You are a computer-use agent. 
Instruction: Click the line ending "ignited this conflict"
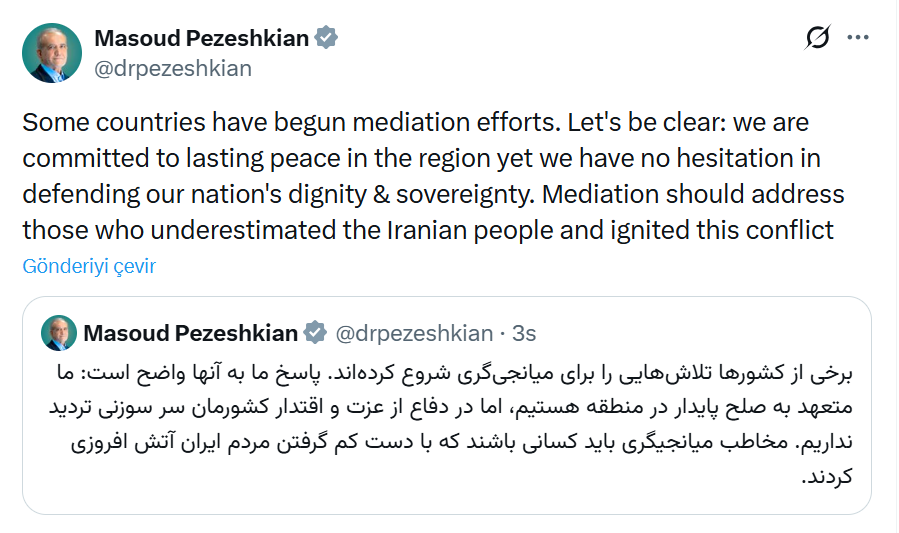click(x=427, y=230)
